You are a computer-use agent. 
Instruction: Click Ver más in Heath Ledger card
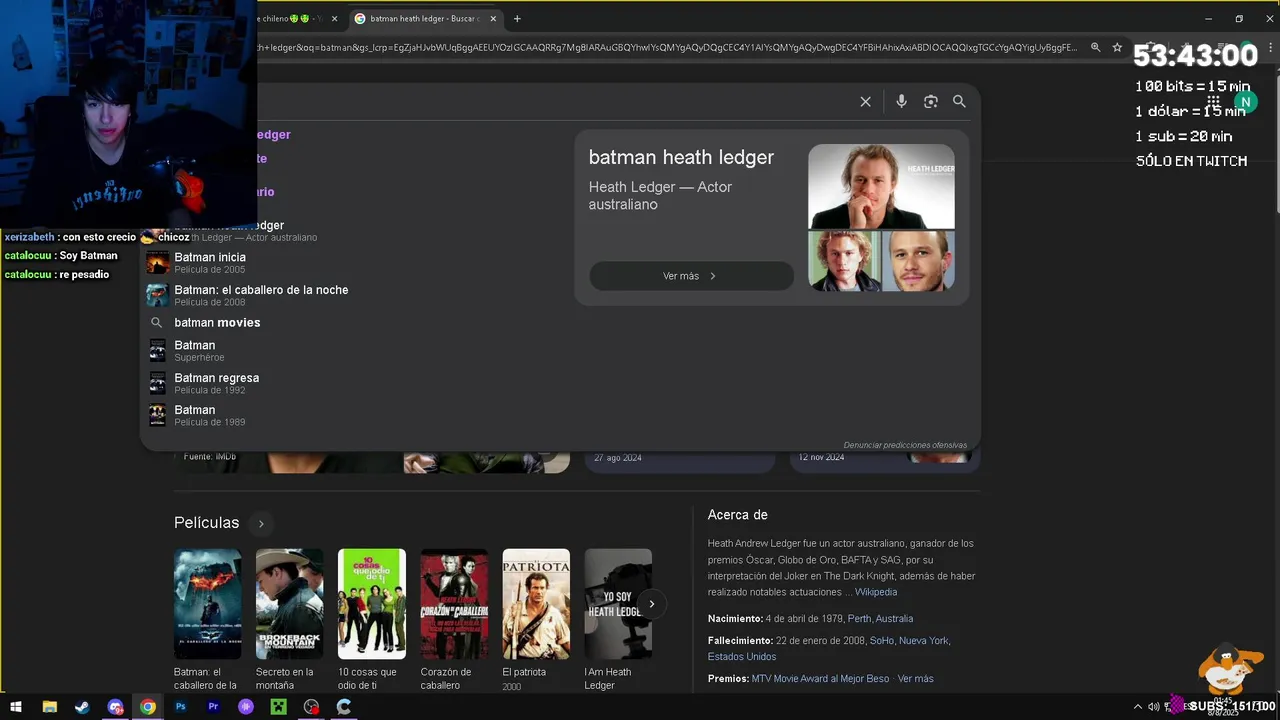pyautogui.click(x=691, y=276)
